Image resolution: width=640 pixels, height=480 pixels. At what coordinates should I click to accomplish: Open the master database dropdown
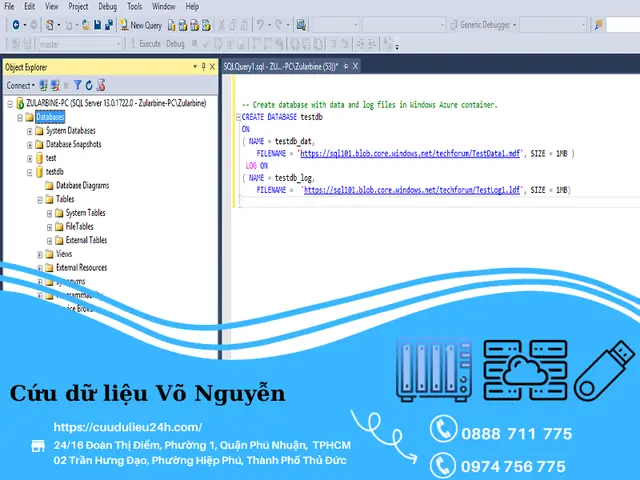click(x=80, y=44)
